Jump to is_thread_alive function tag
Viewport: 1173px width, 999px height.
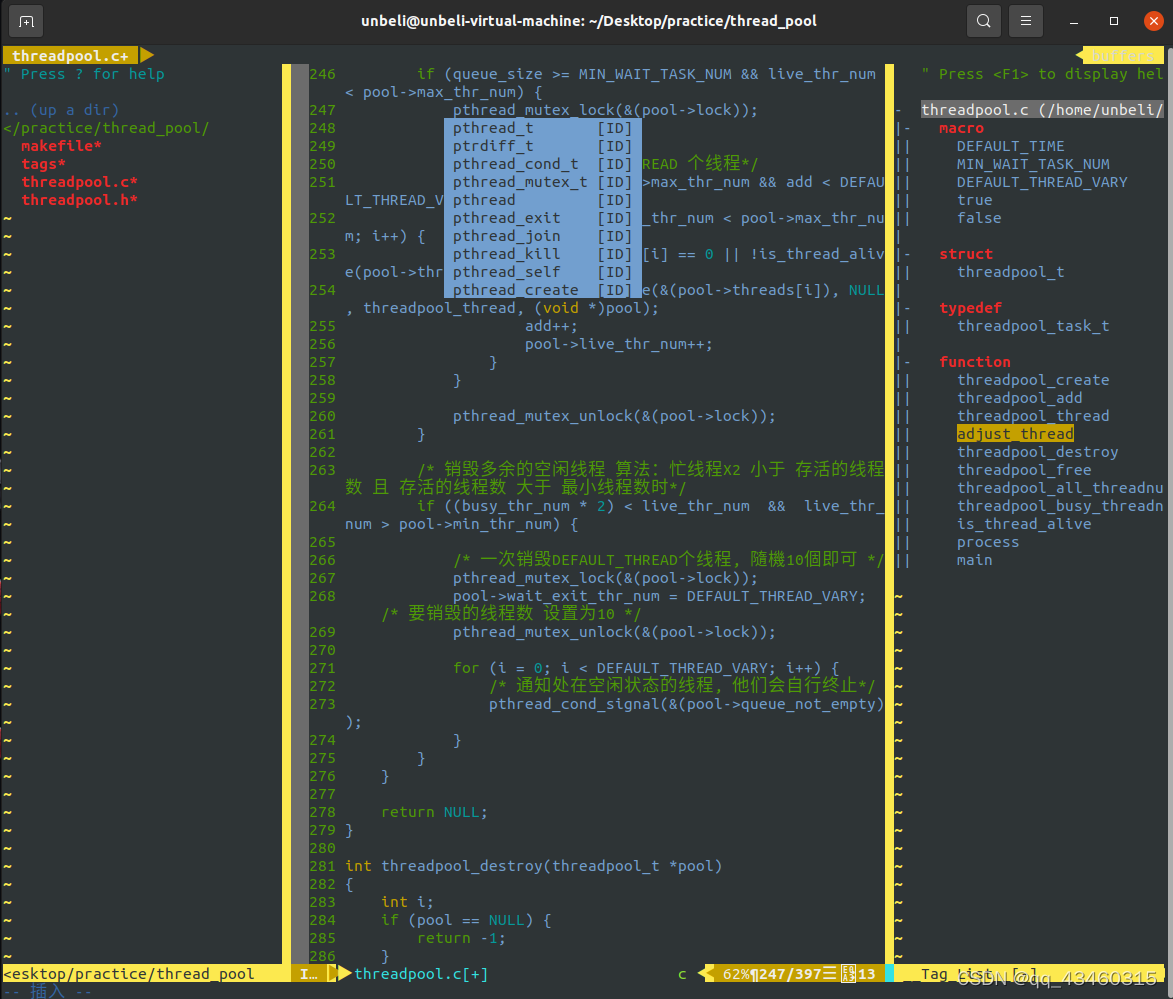[1024, 523]
